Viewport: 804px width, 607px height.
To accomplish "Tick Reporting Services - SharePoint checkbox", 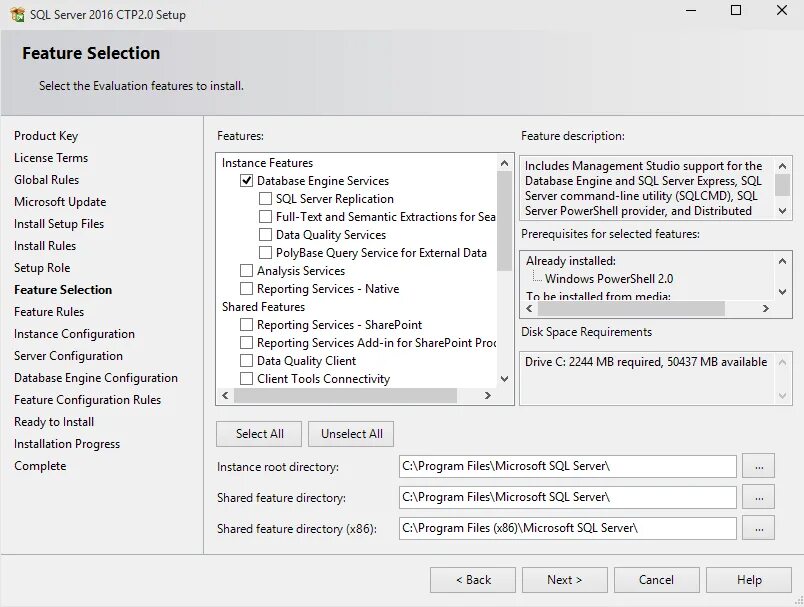I will coord(246,325).
